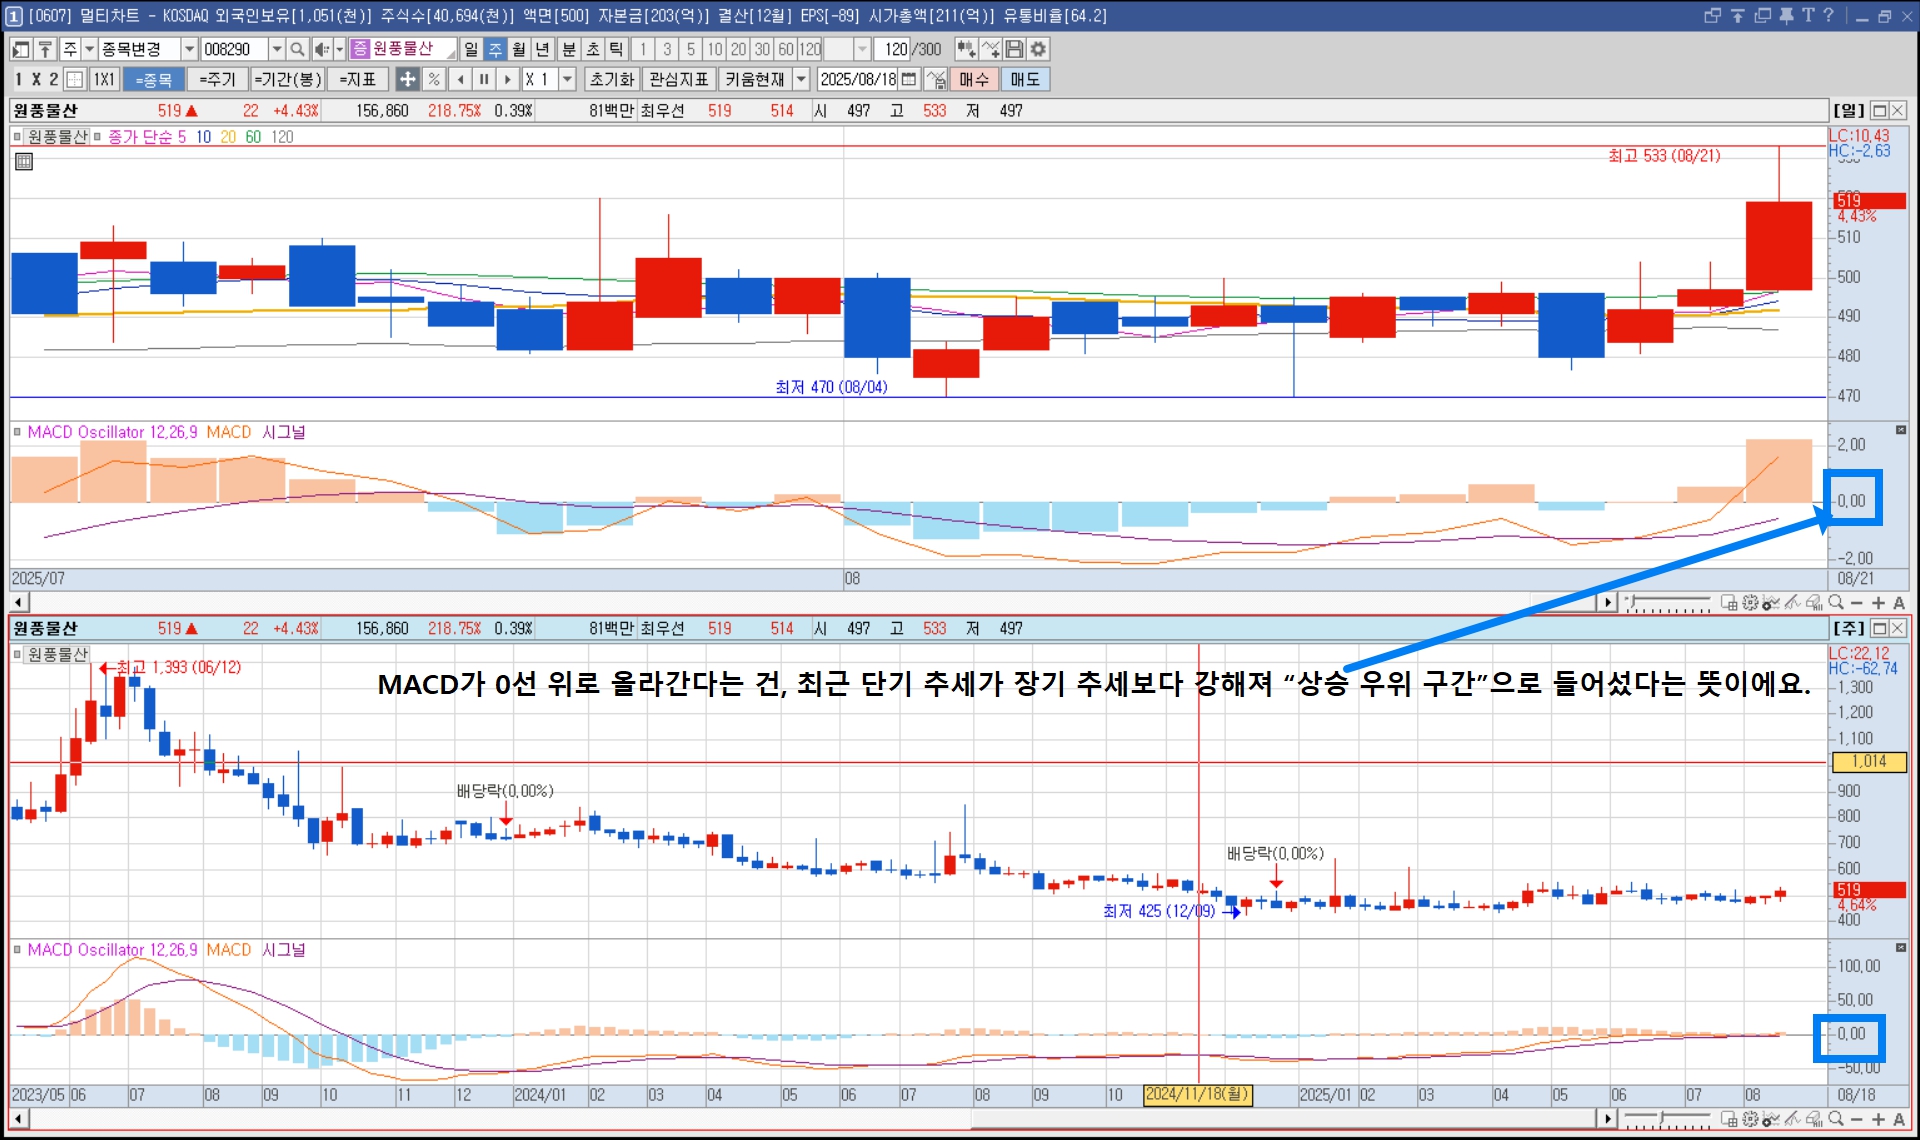The image size is (1920, 1140).
Task: Select the =주기 tab
Action: tap(217, 79)
